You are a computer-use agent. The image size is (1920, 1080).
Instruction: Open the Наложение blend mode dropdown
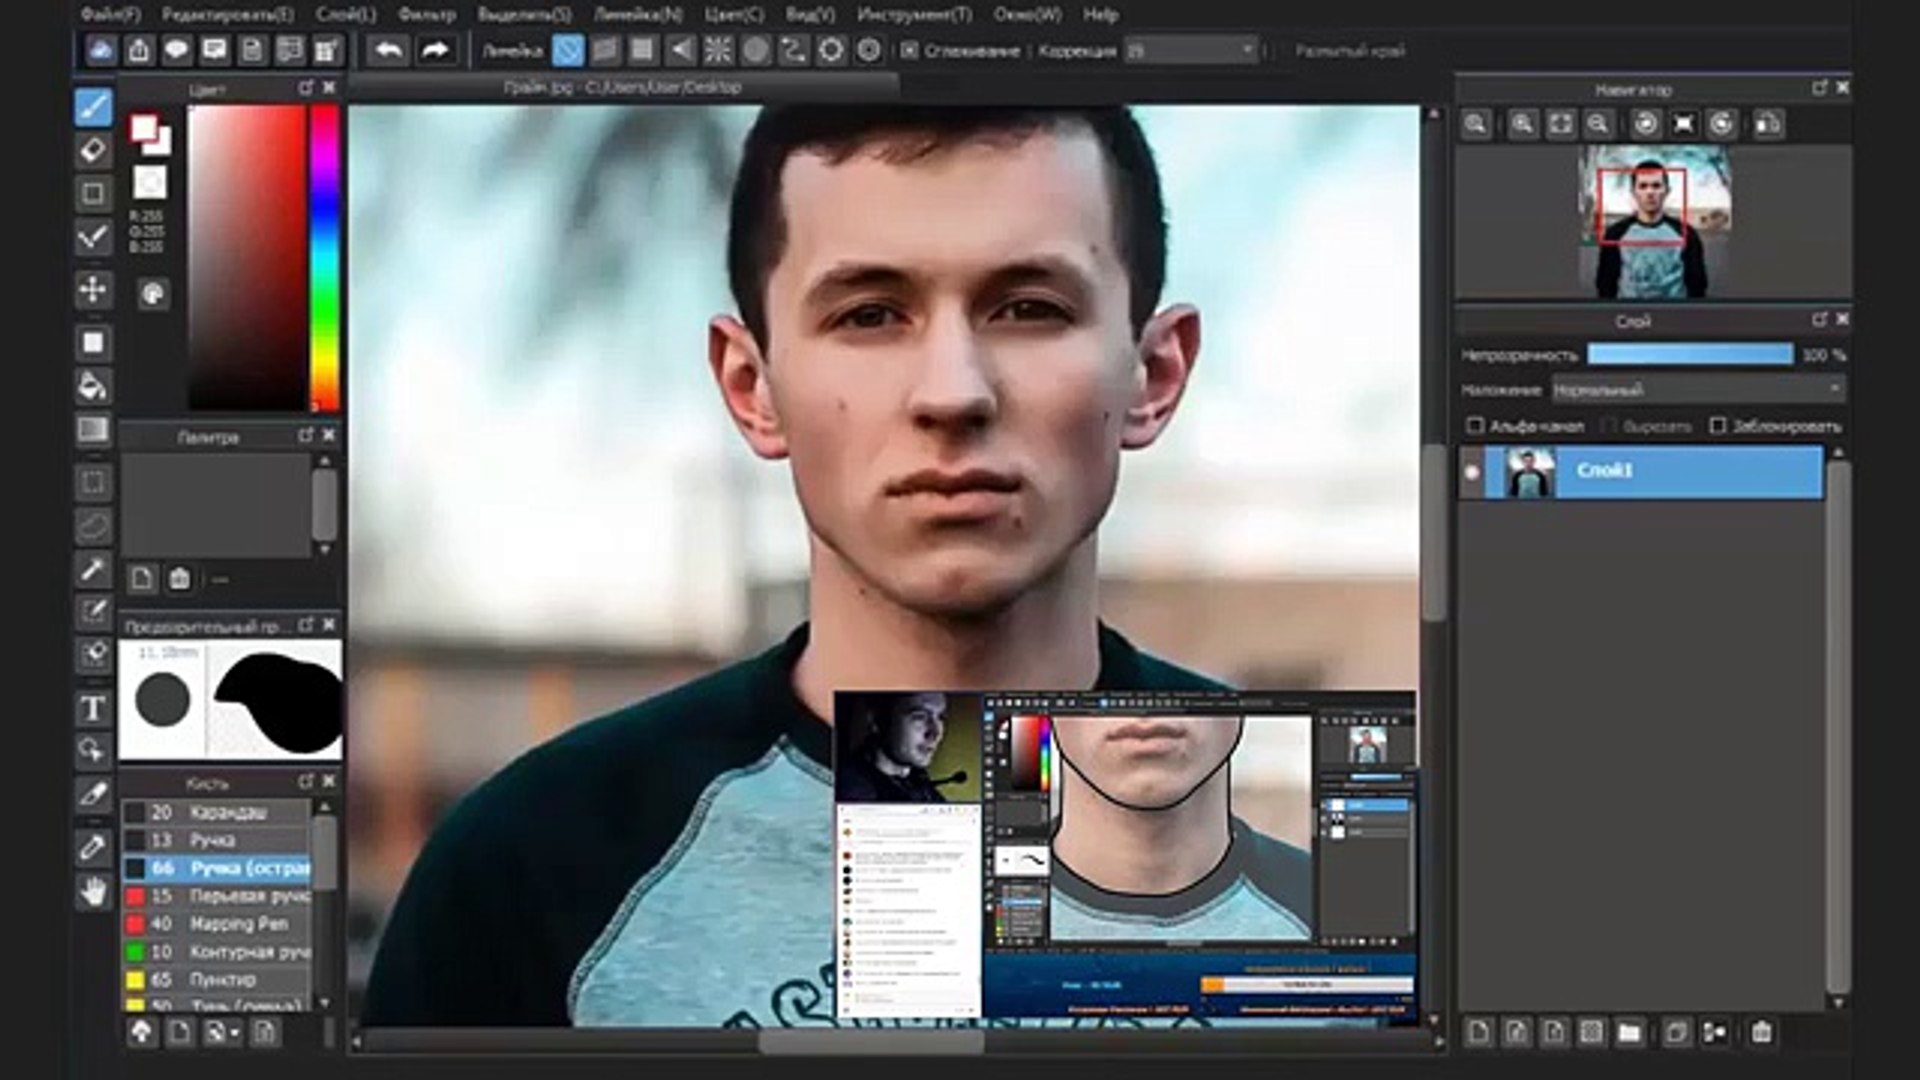1698,390
